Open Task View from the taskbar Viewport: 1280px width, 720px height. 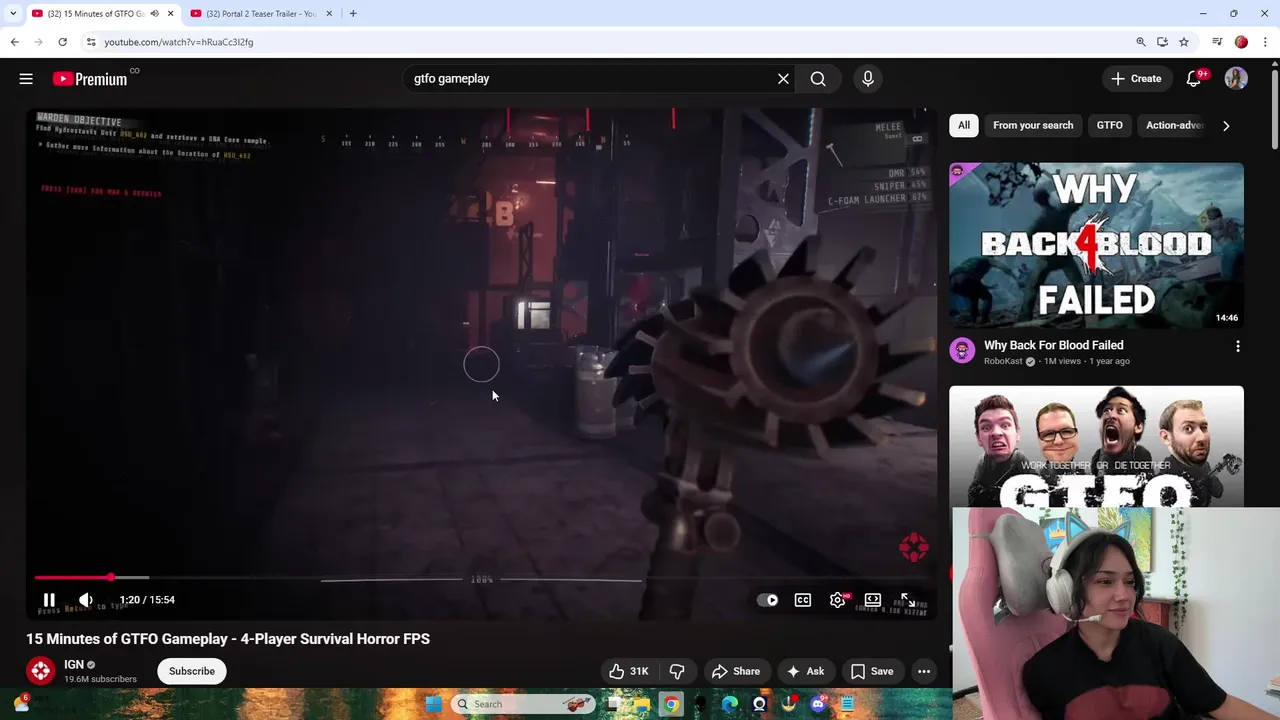click(x=612, y=704)
